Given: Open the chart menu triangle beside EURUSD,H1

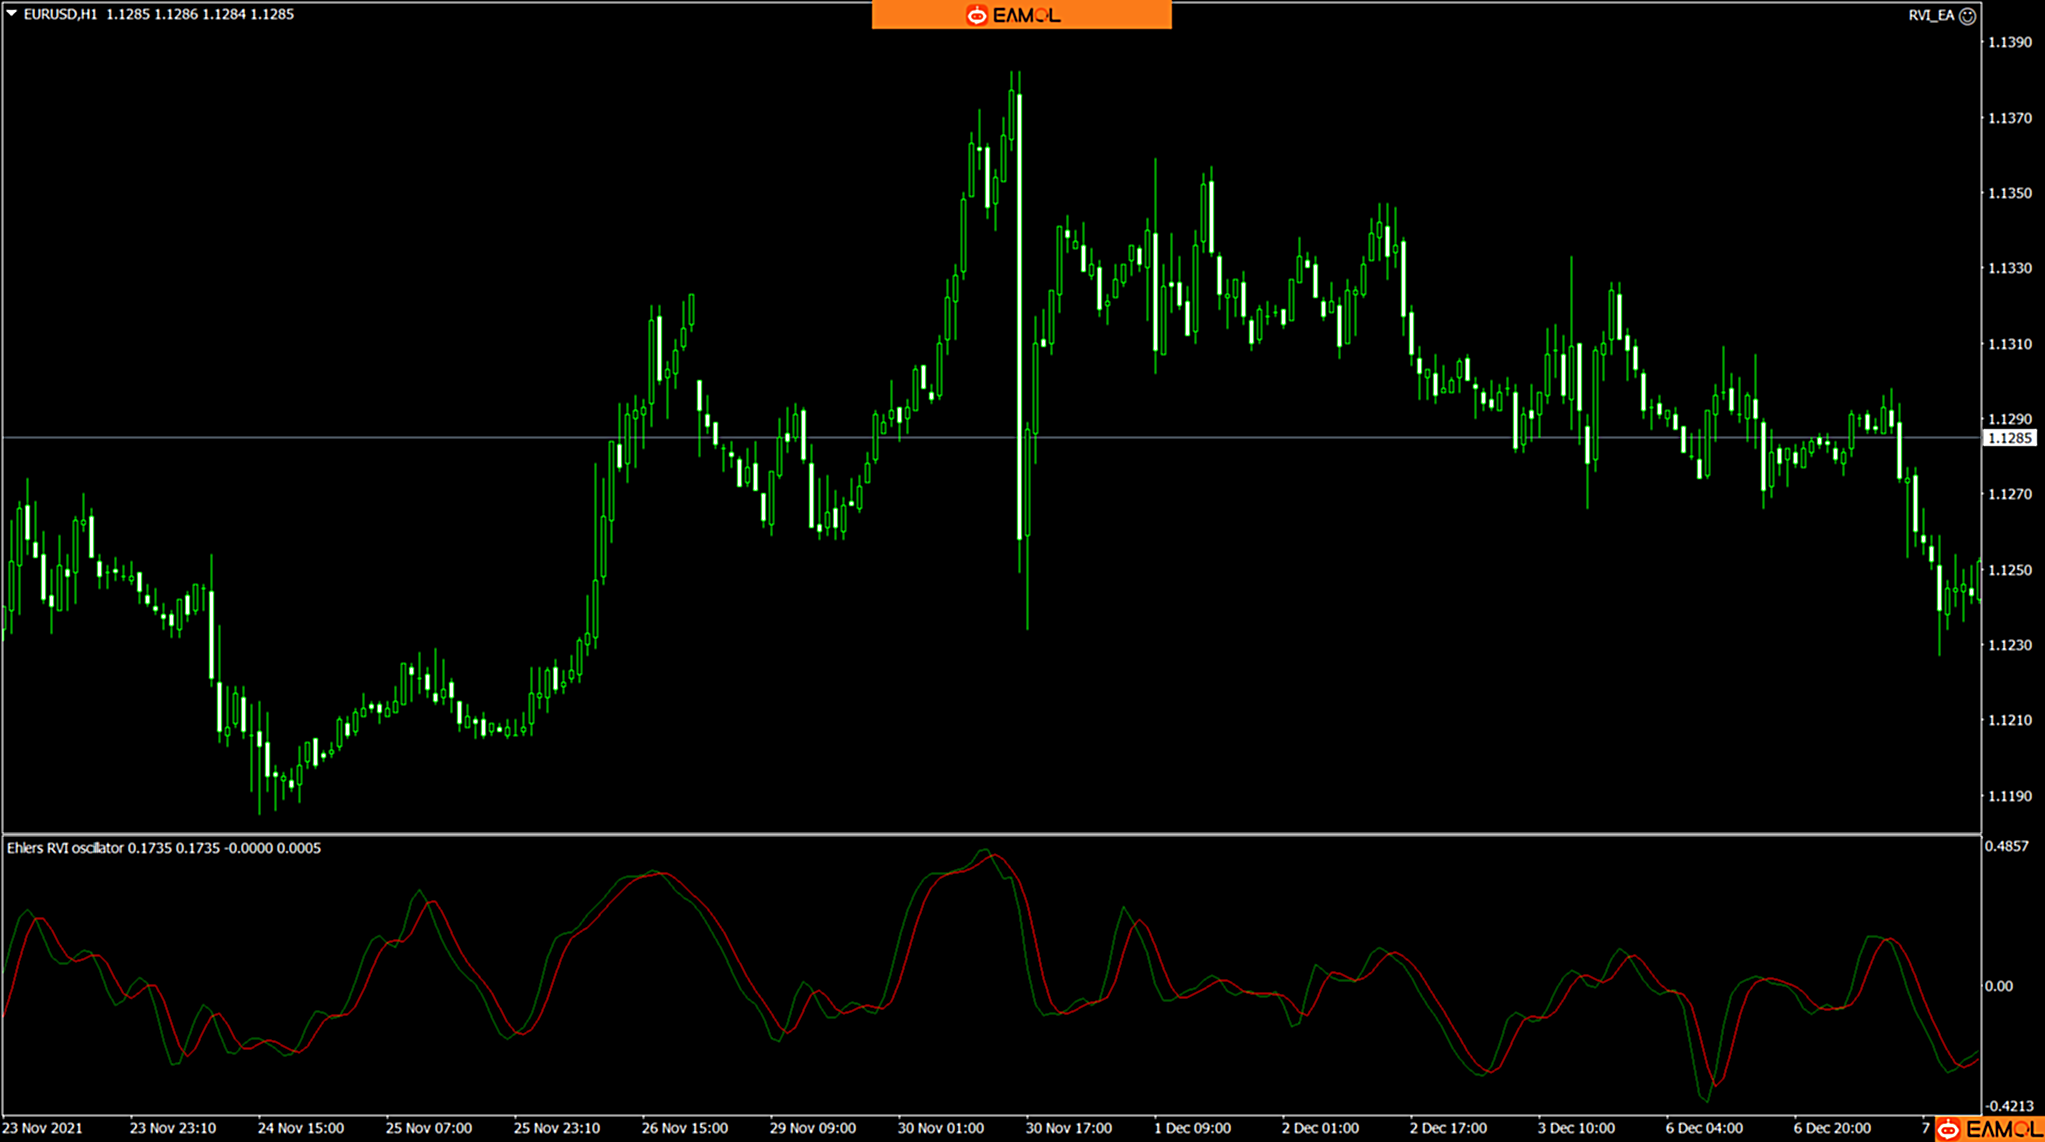Looking at the screenshot, I should [x=11, y=14].
